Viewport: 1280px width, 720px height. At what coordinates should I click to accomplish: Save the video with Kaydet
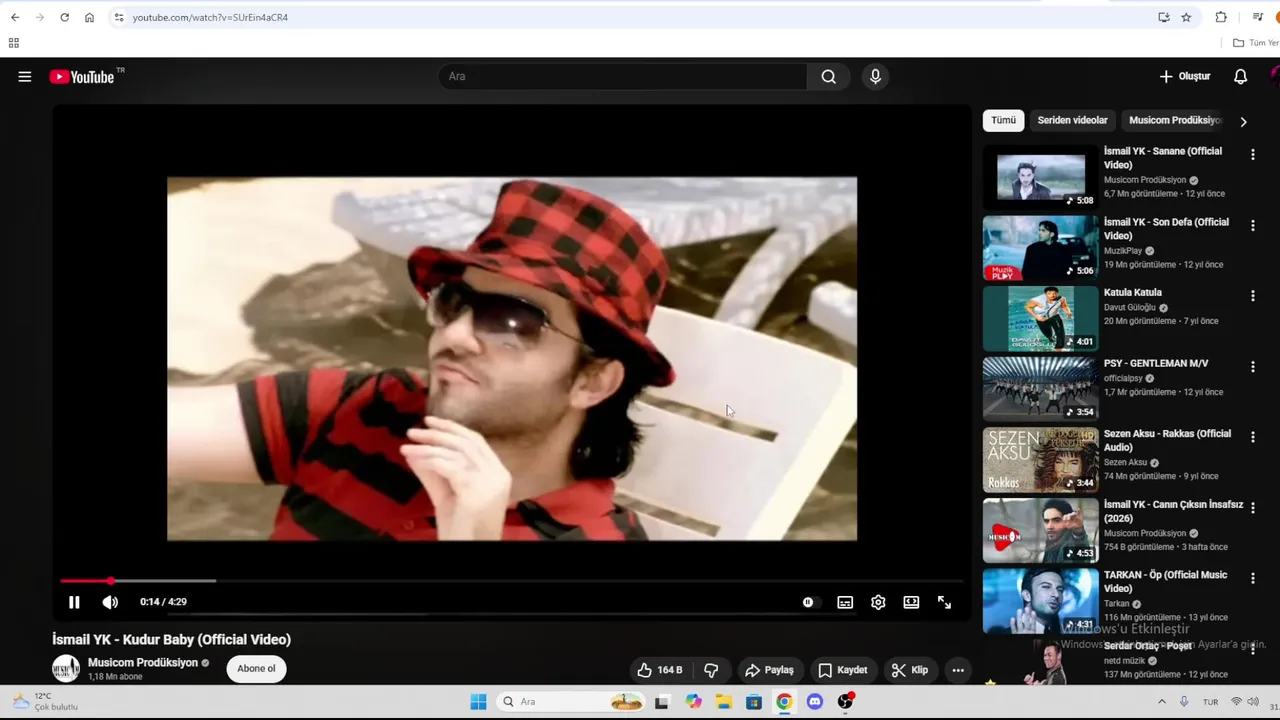pyautogui.click(x=842, y=670)
